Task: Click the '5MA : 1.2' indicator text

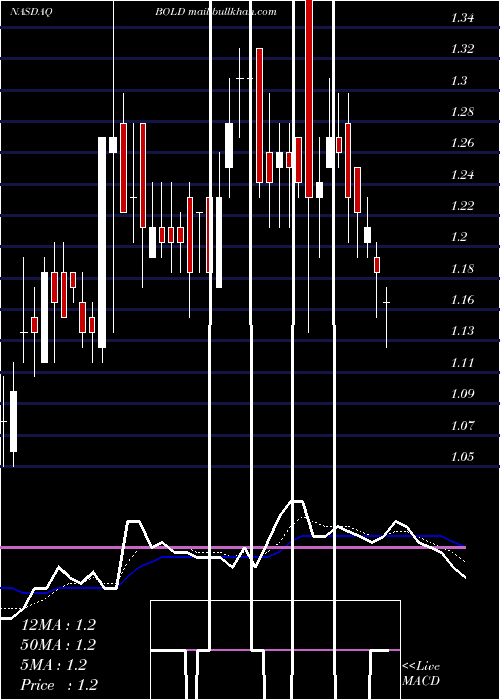Action: click(x=54, y=665)
